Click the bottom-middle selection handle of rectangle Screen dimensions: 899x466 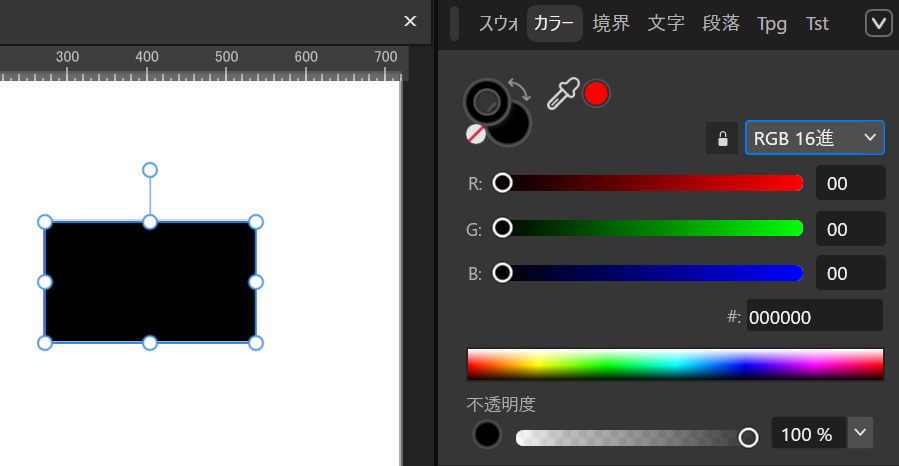[150, 343]
